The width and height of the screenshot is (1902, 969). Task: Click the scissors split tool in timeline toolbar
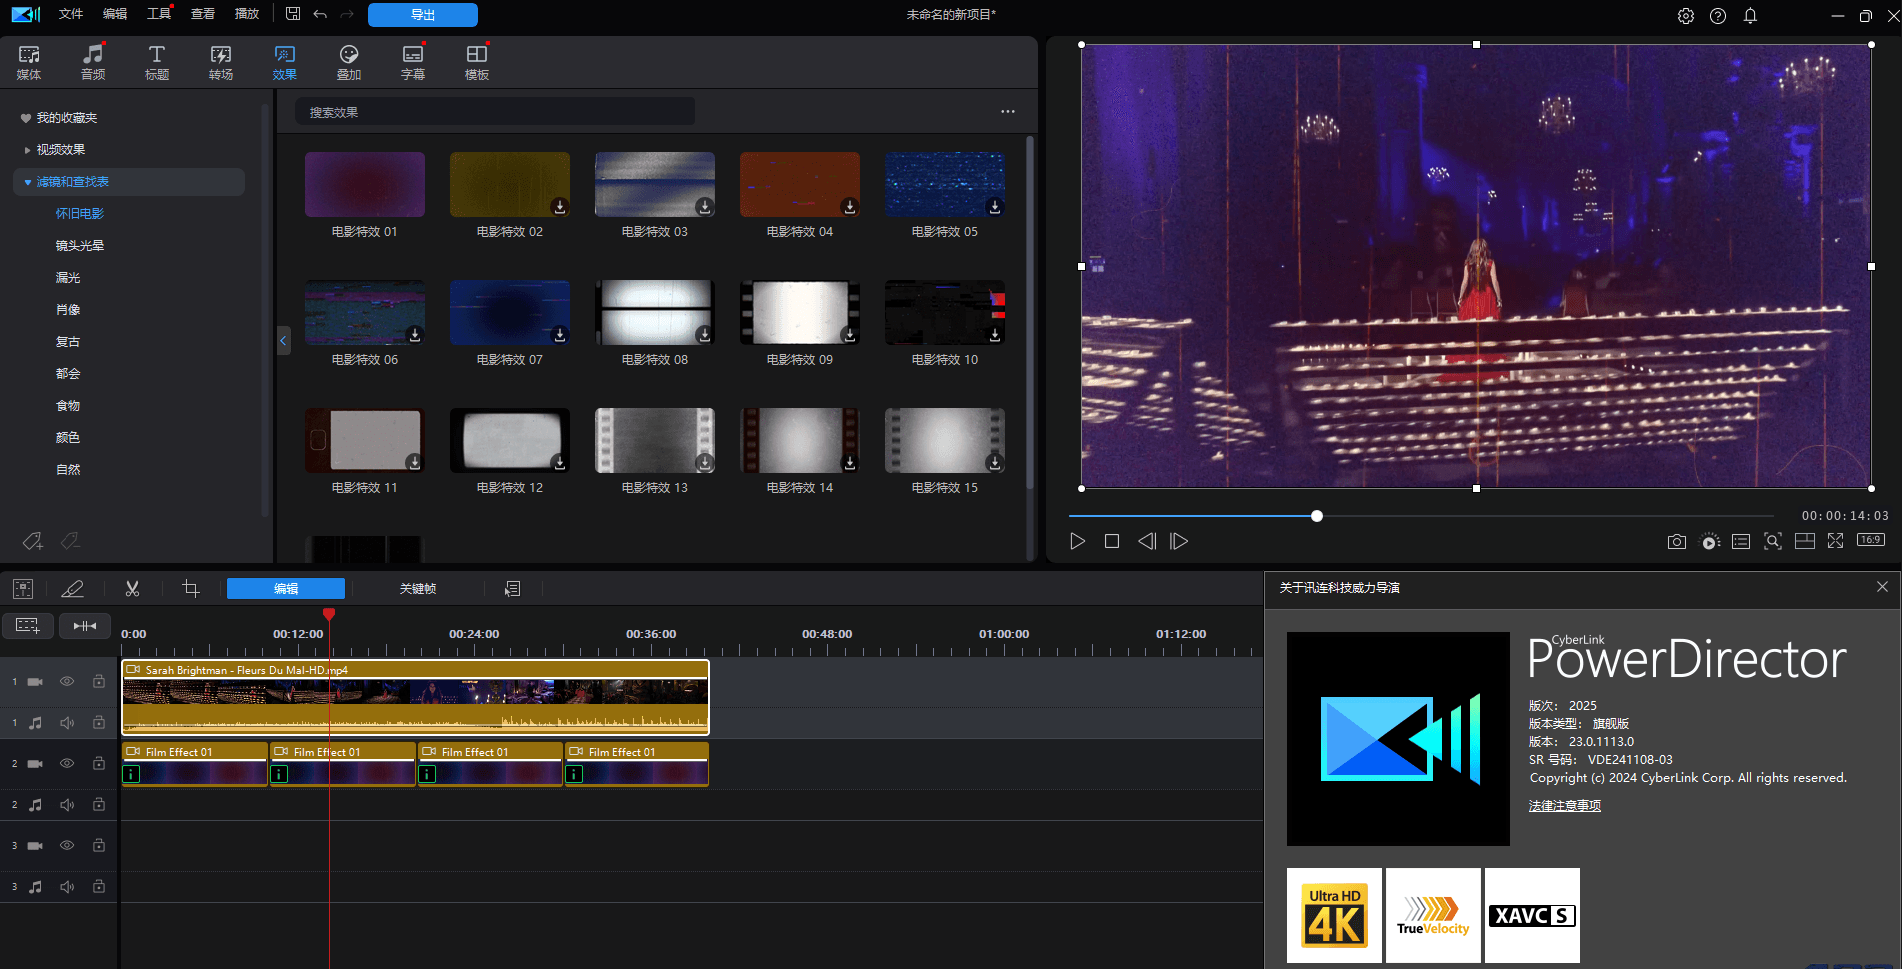point(132,589)
